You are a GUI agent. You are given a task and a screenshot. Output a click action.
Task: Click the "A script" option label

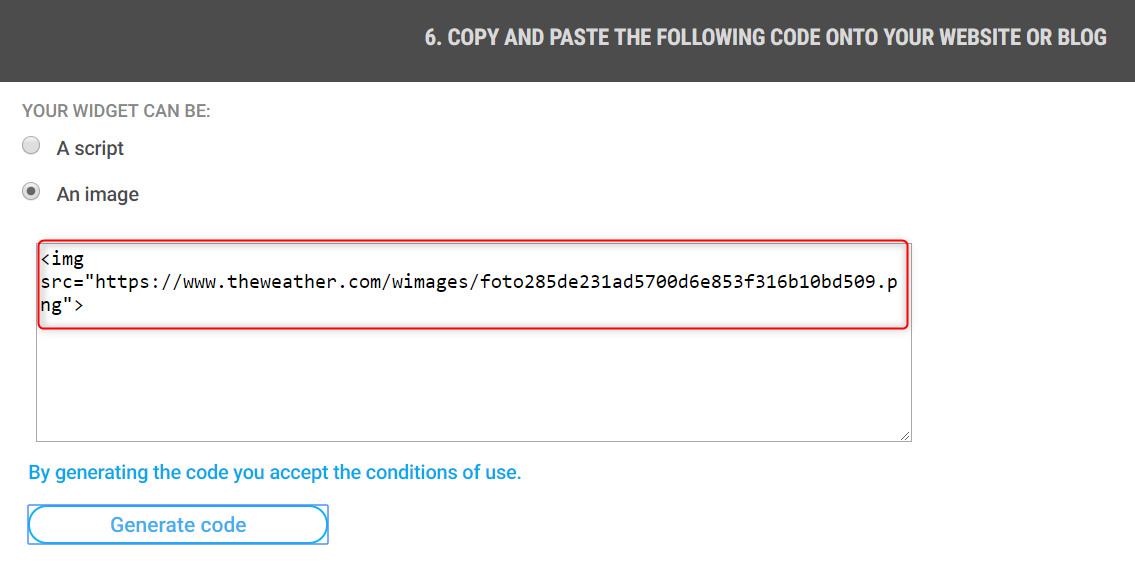click(x=90, y=148)
